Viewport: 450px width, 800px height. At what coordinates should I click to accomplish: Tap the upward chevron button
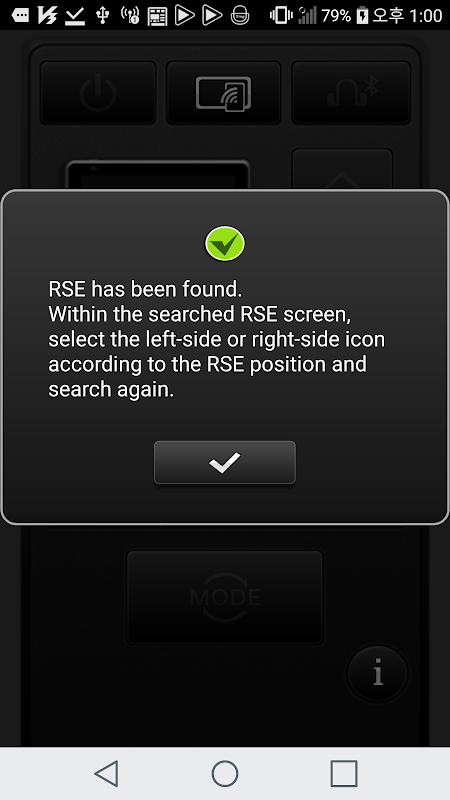[x=342, y=169]
